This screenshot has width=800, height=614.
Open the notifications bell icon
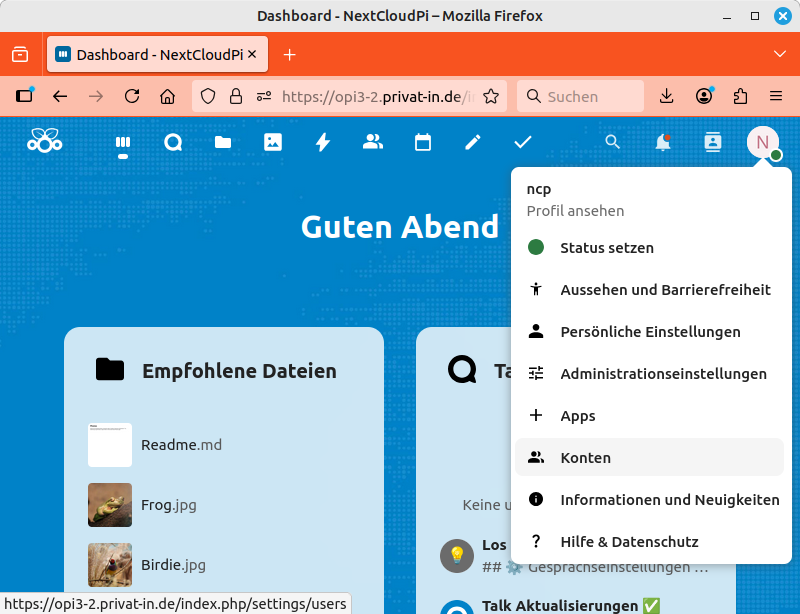[663, 142]
